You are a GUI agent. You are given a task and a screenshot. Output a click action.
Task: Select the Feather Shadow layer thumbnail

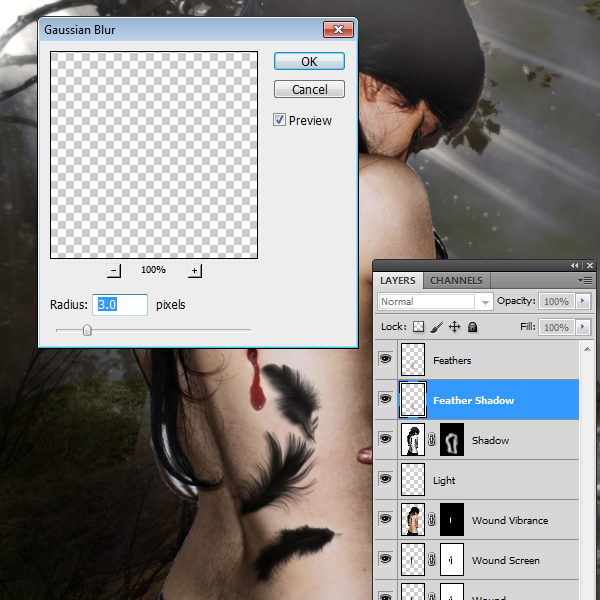point(413,399)
